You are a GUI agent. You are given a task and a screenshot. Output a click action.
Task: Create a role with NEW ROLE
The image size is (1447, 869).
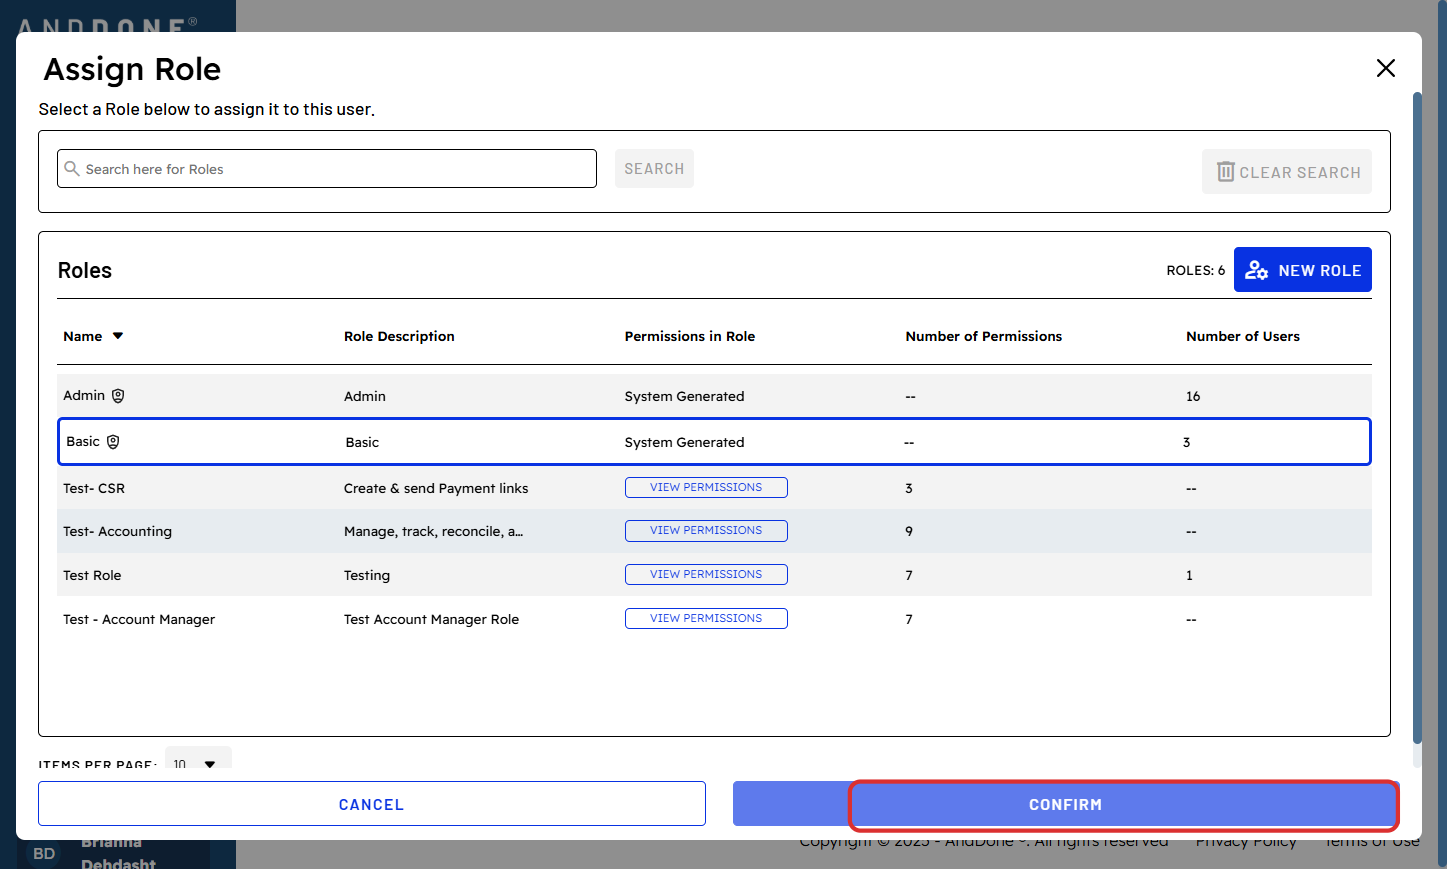point(1302,270)
